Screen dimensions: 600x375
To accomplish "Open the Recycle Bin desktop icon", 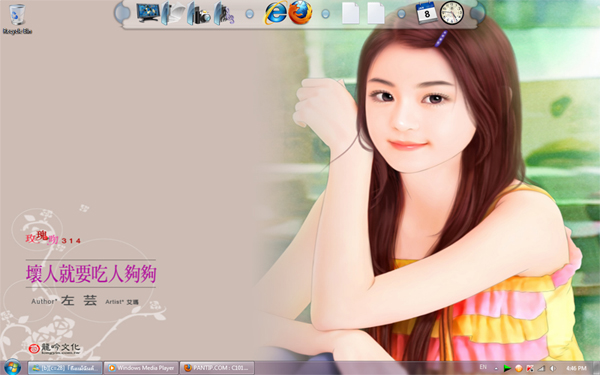I will point(17,19).
